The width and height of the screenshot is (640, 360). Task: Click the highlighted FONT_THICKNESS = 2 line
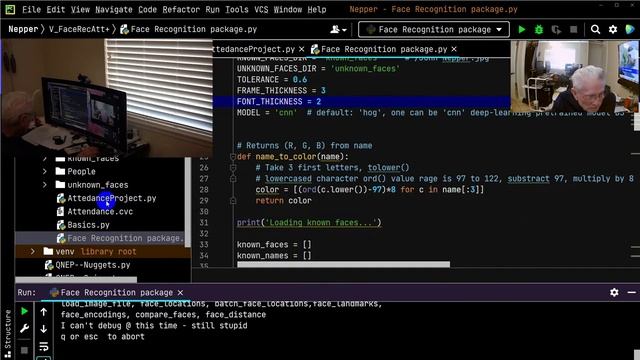pyautogui.click(x=361, y=102)
